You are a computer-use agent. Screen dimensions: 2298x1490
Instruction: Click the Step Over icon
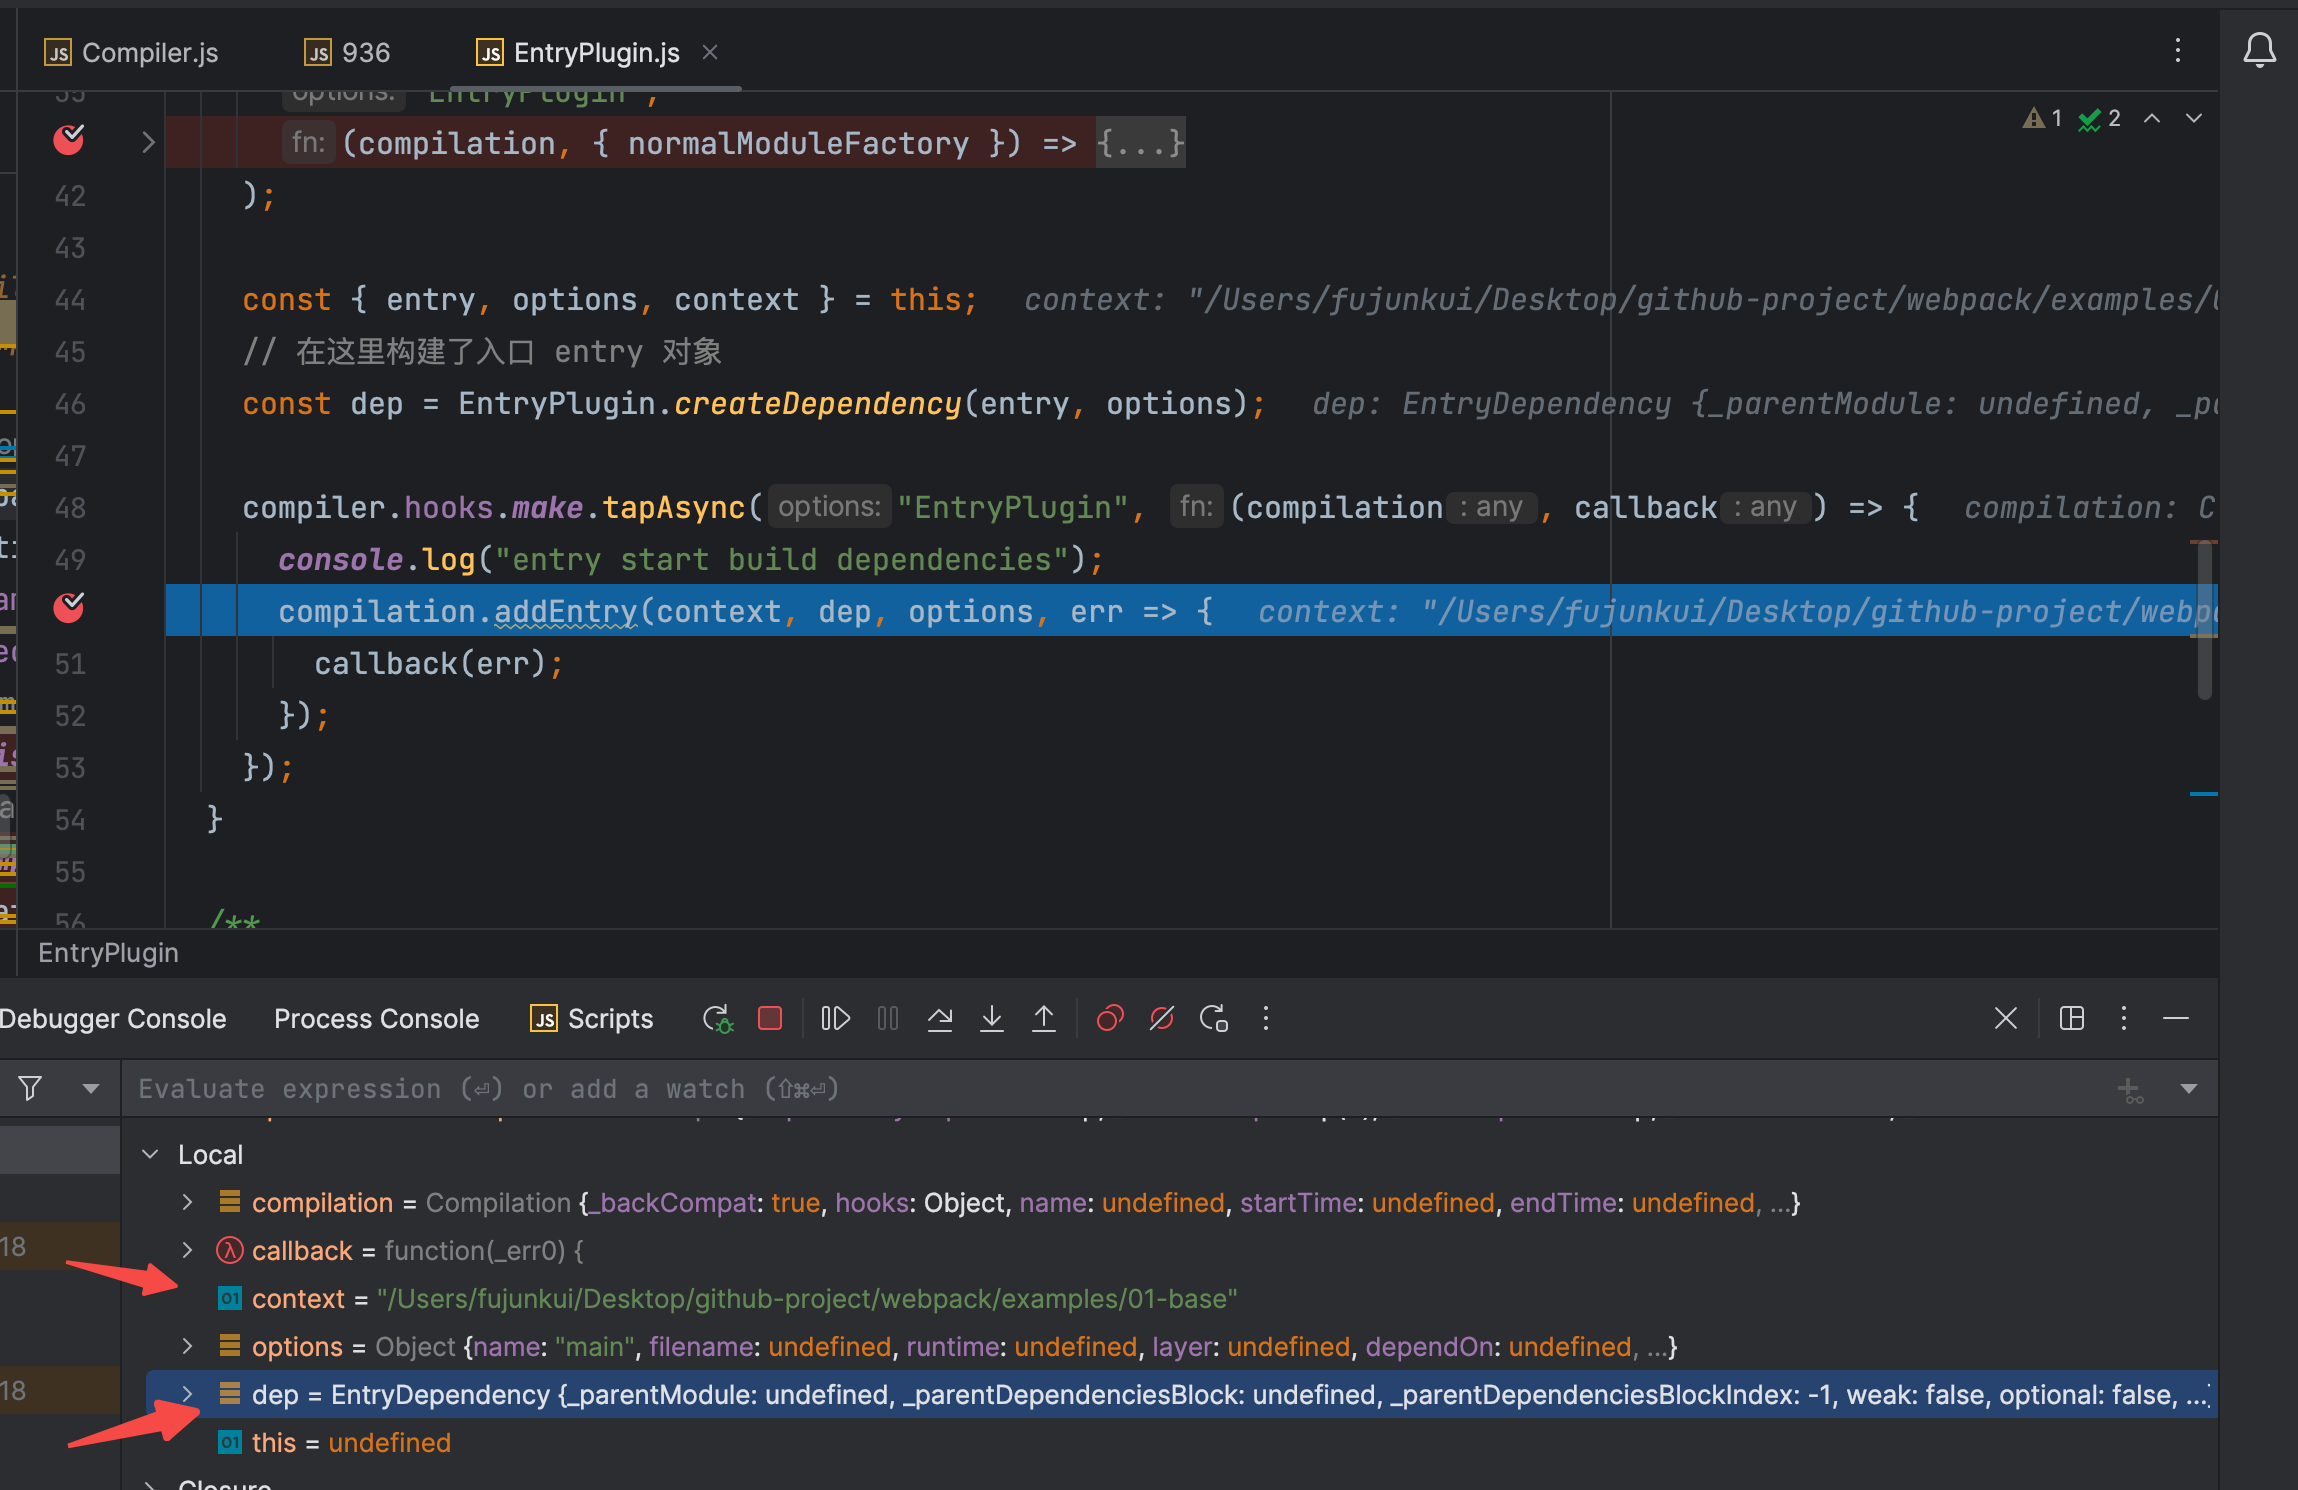point(940,1019)
